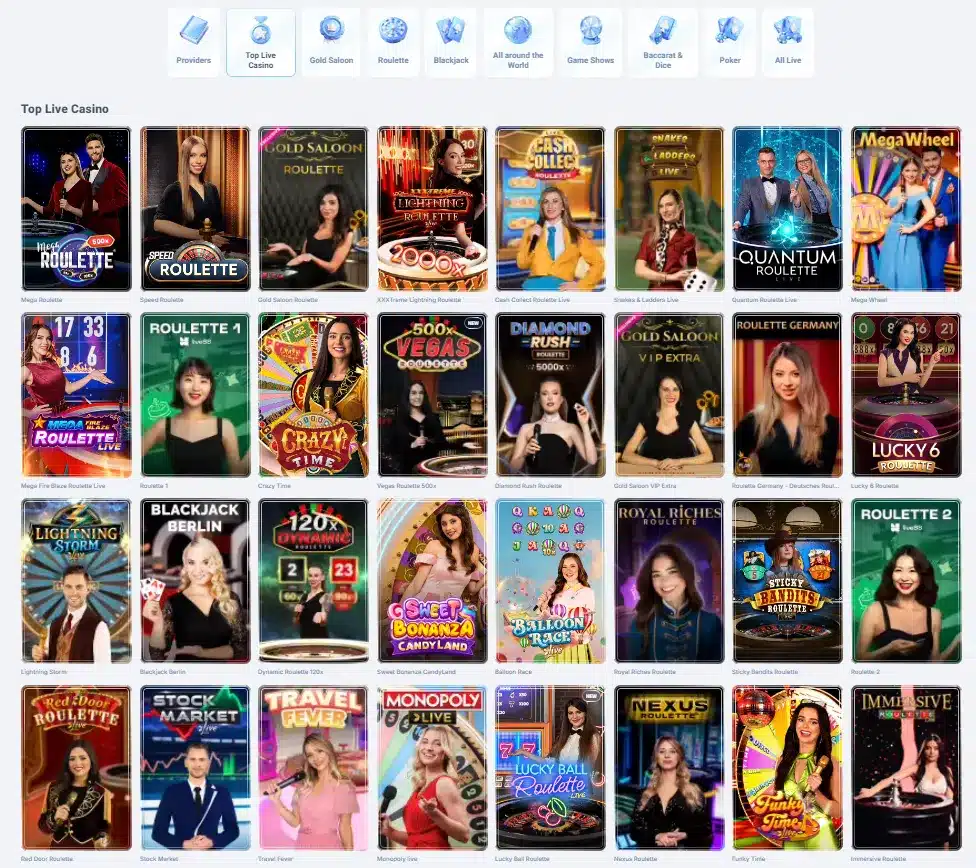Open the Funky Time game tile
This screenshot has width=976, height=868.
click(787, 768)
